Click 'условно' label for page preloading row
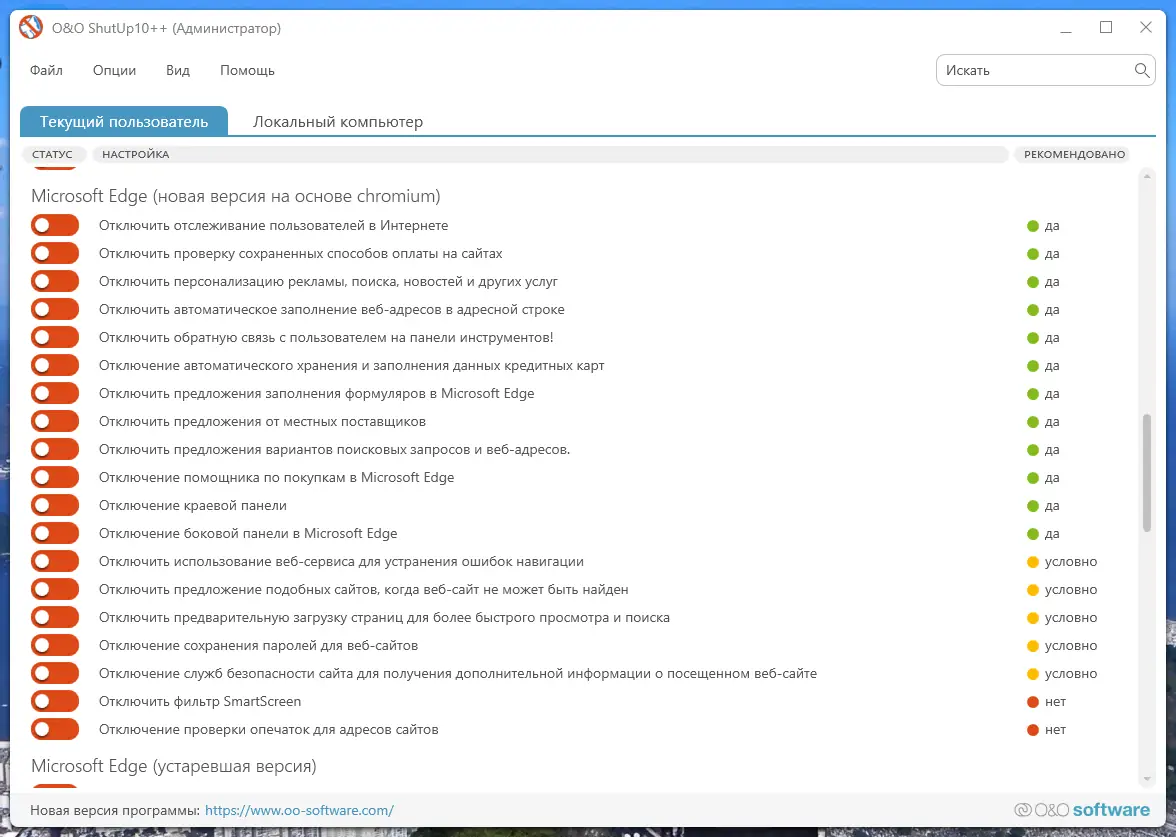The height and width of the screenshot is (837, 1176). (1071, 618)
